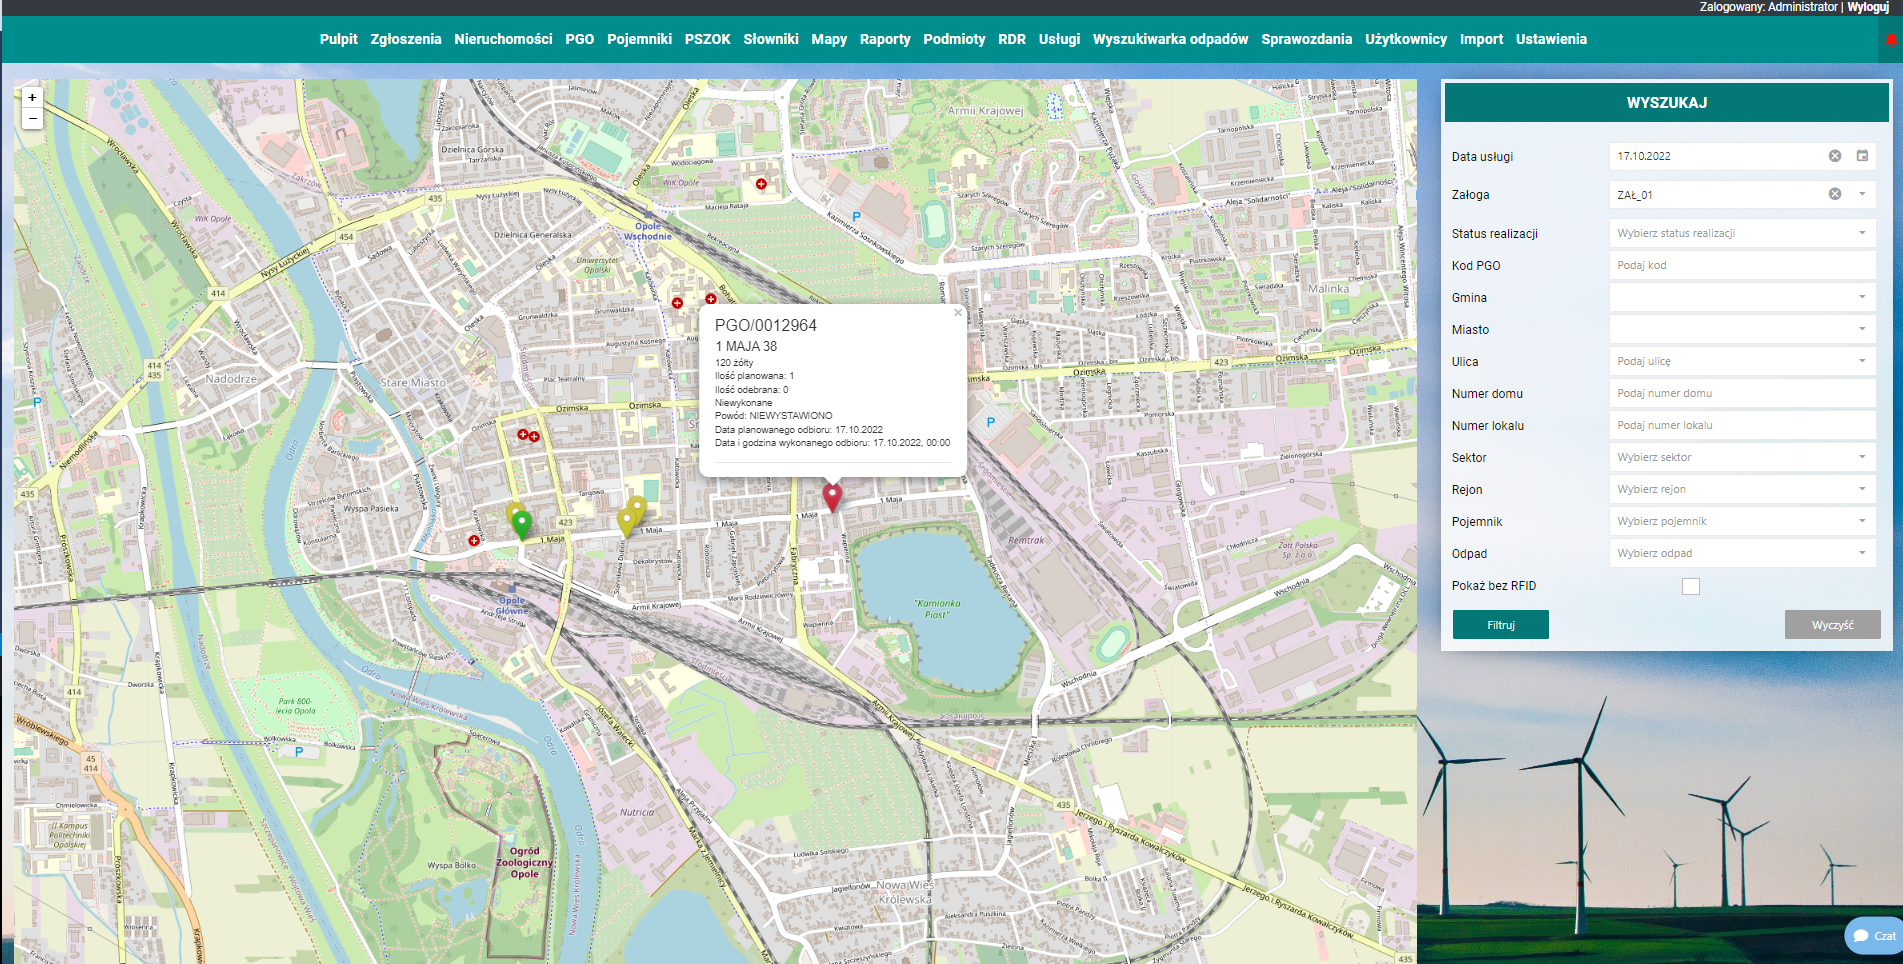
Task: Clear the Załoga selection
Action: [x=1835, y=194]
